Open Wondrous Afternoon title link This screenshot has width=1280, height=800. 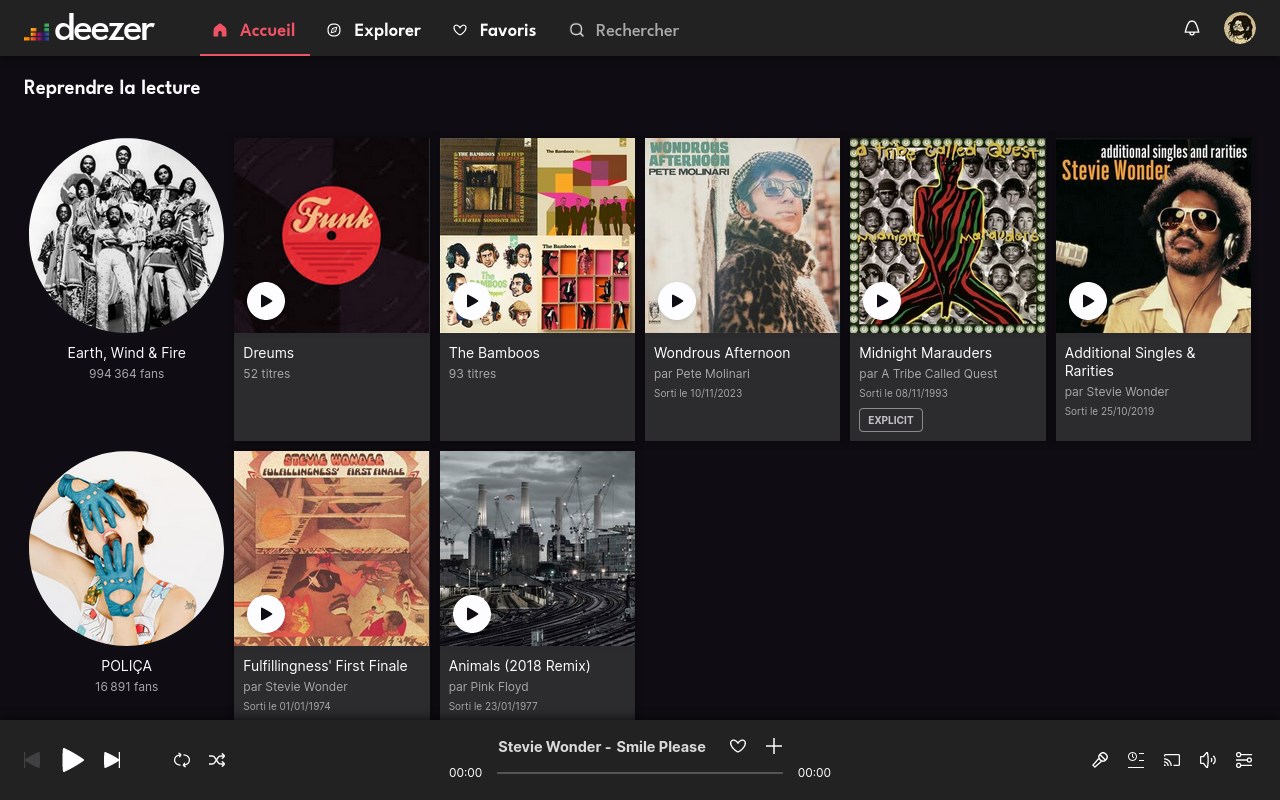[722, 353]
